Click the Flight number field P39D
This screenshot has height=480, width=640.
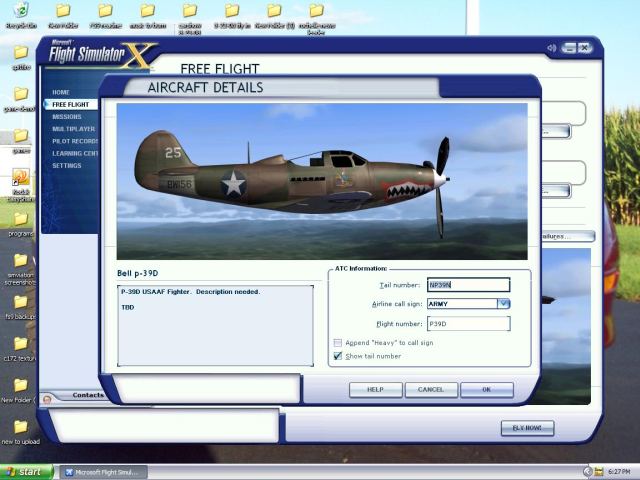469,324
